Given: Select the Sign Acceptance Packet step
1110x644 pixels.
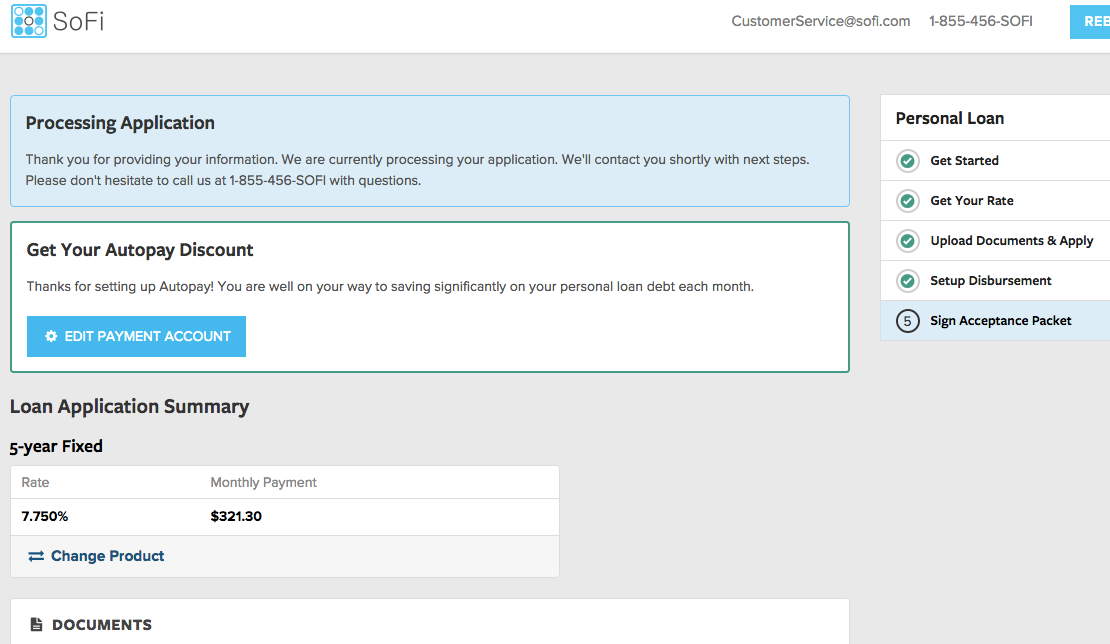Looking at the screenshot, I should click(x=995, y=321).
